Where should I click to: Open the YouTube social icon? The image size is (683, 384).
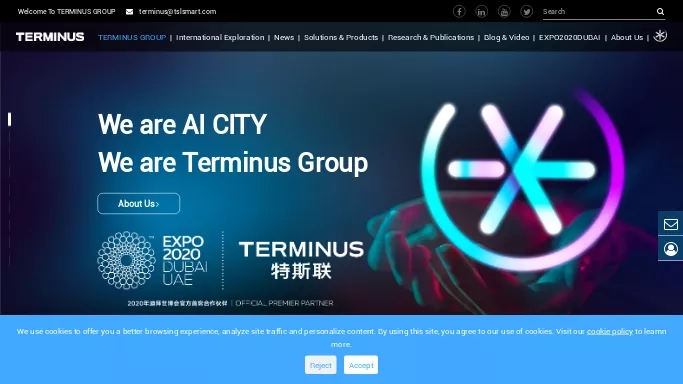pyautogui.click(x=504, y=11)
